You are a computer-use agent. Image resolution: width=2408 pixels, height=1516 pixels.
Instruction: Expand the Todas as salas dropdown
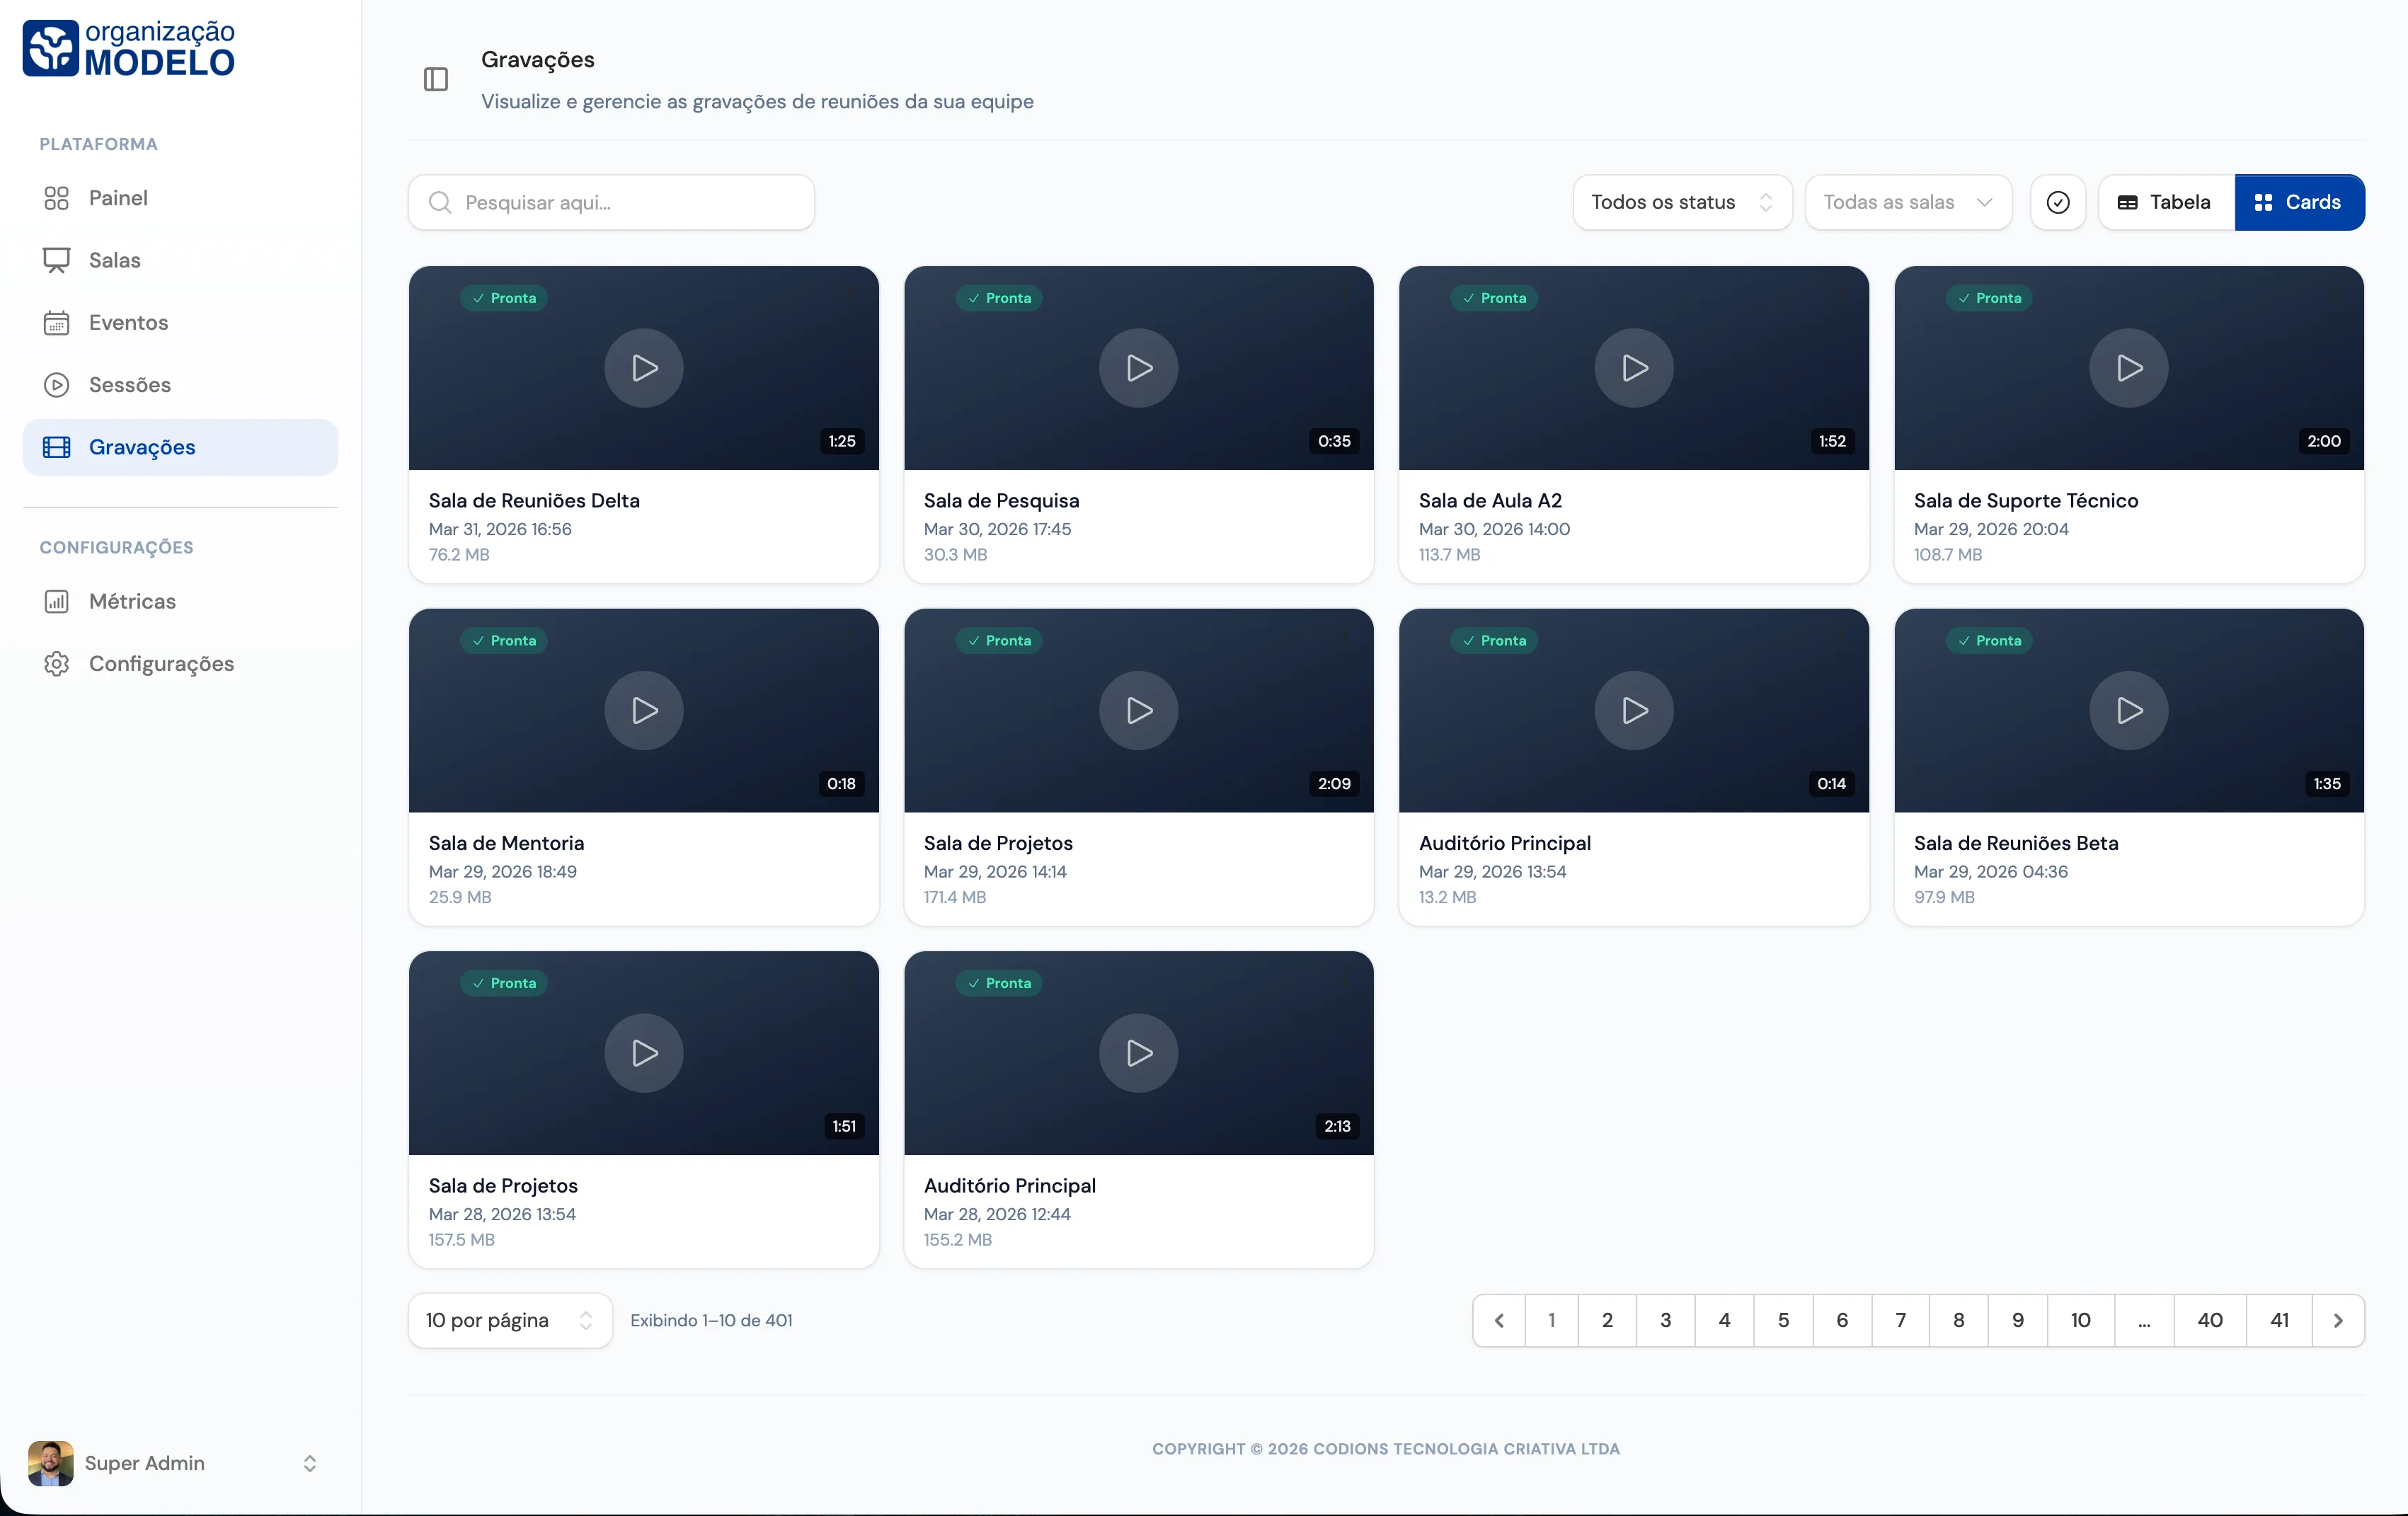point(1907,202)
